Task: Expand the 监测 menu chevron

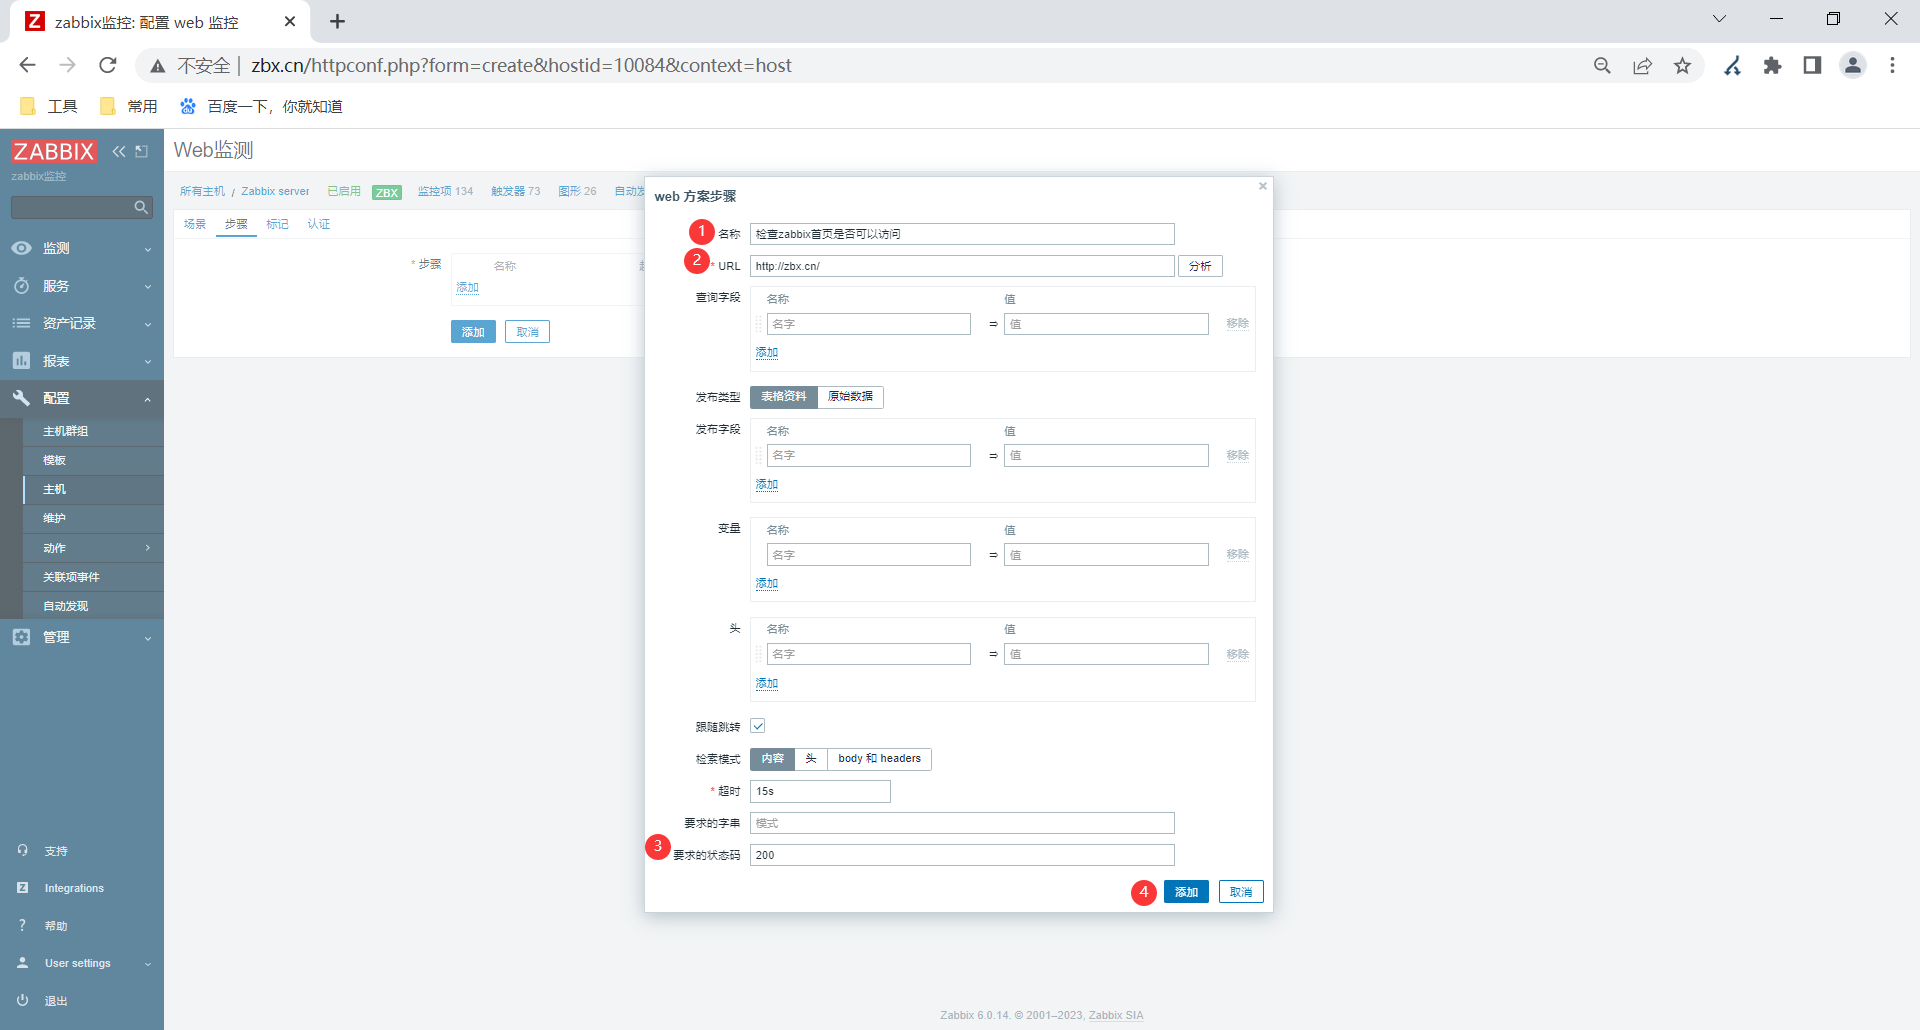Action: coord(148,249)
